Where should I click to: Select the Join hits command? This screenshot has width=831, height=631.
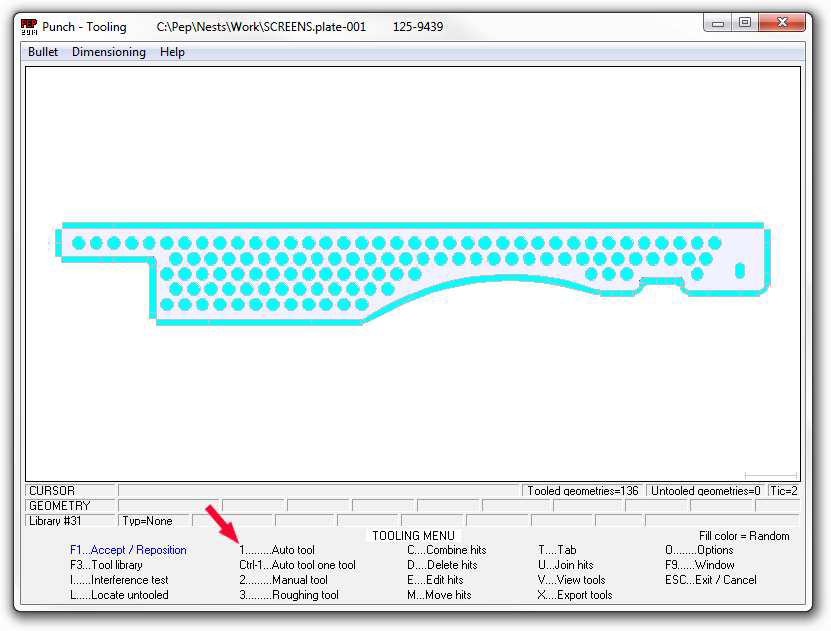[565, 565]
